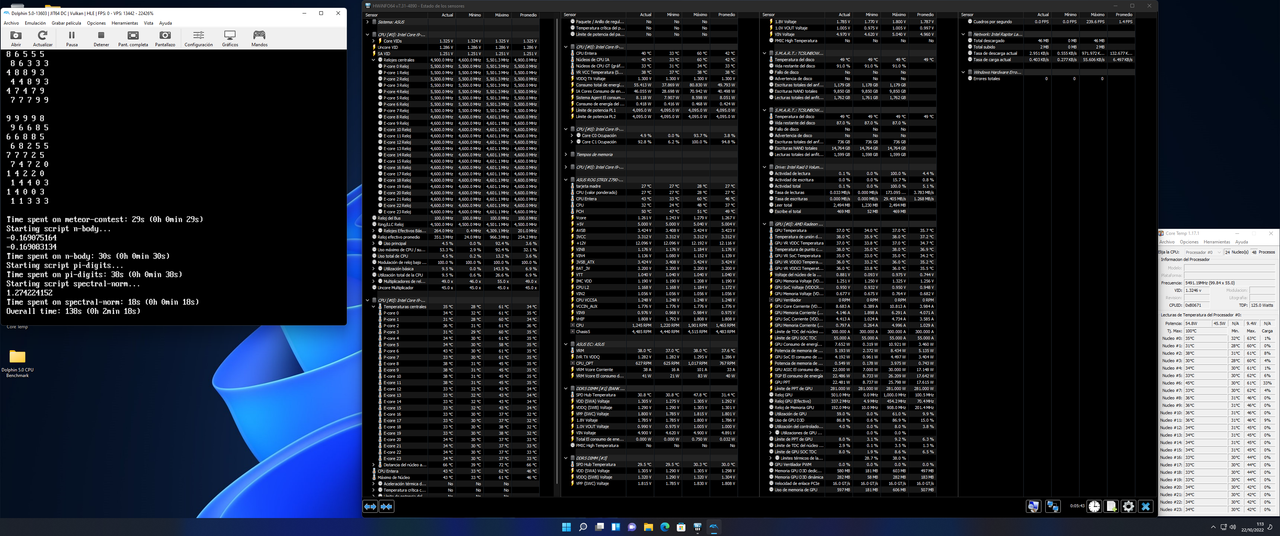Click Dolphin emulator icon on taskbar
The width and height of the screenshot is (1280, 536).
[x=714, y=527]
